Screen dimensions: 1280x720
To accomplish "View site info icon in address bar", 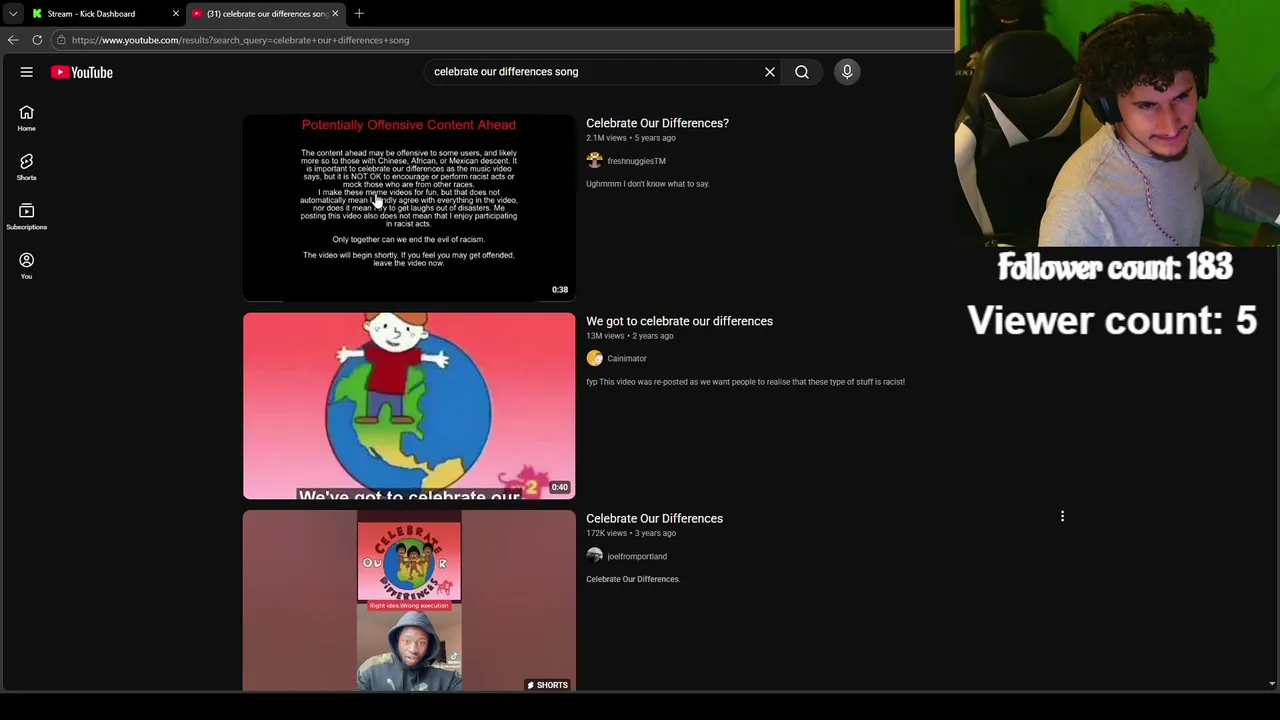I will pyautogui.click(x=61, y=40).
